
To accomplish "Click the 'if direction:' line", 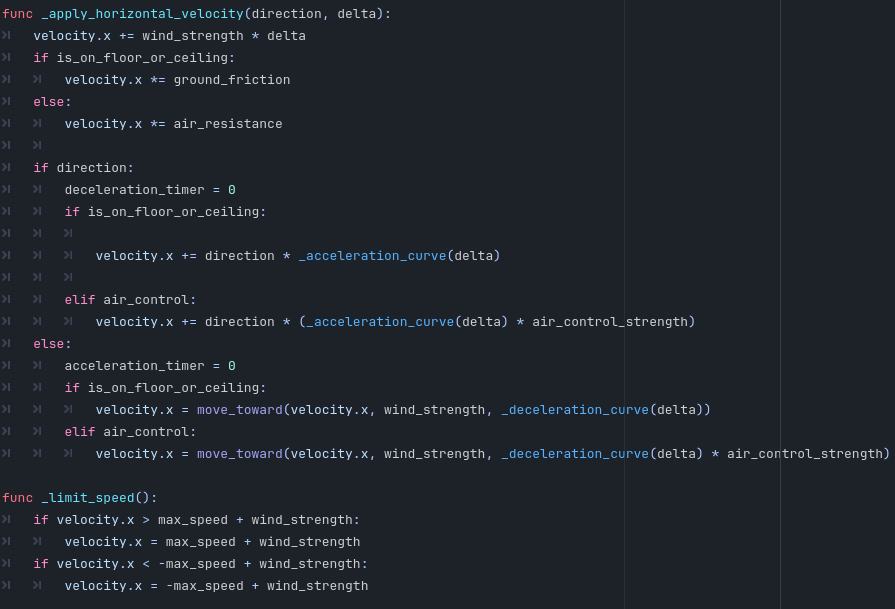I will 83,168.
